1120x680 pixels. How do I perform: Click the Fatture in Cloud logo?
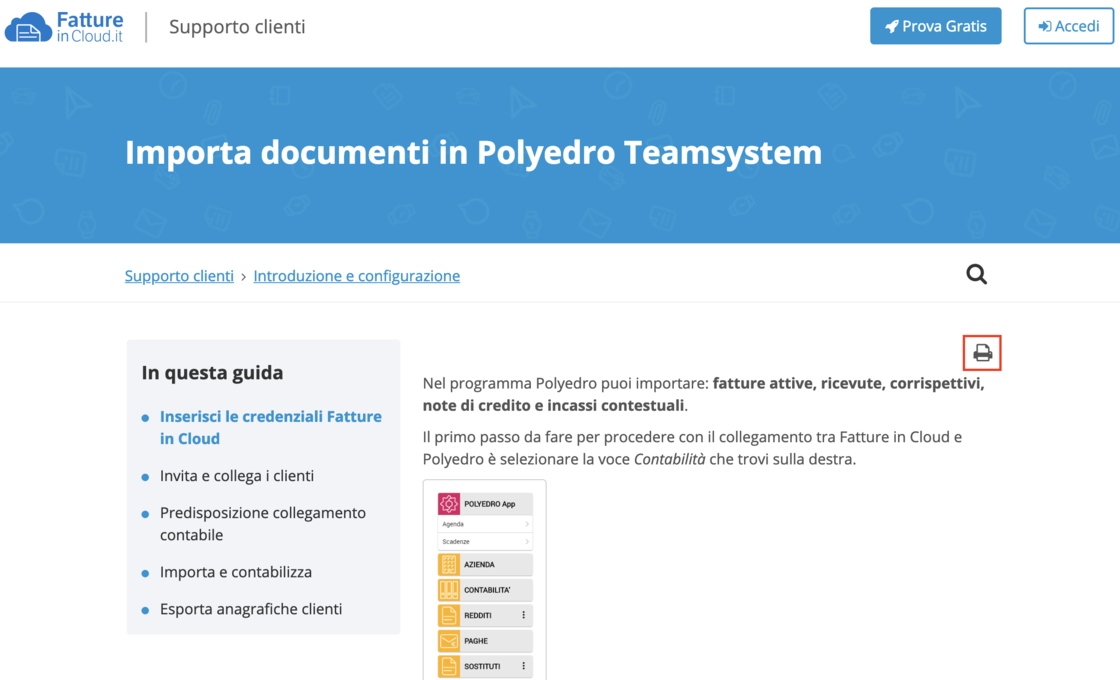pyautogui.click(x=65, y=27)
